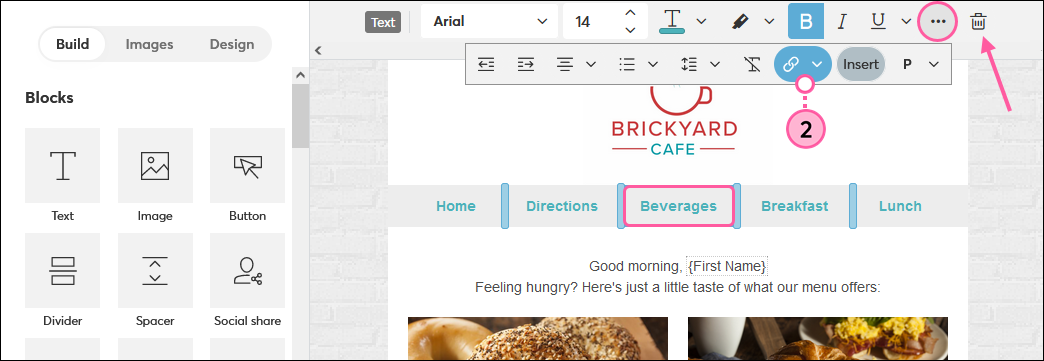Switch to the Images tab

[150, 44]
